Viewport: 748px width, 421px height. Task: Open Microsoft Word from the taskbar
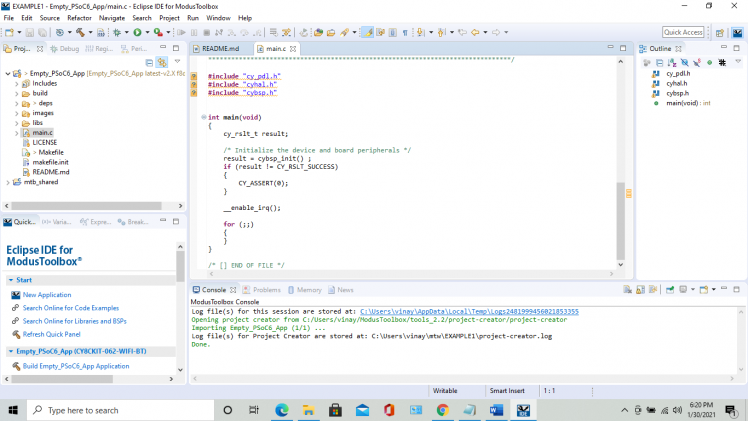(x=497, y=410)
